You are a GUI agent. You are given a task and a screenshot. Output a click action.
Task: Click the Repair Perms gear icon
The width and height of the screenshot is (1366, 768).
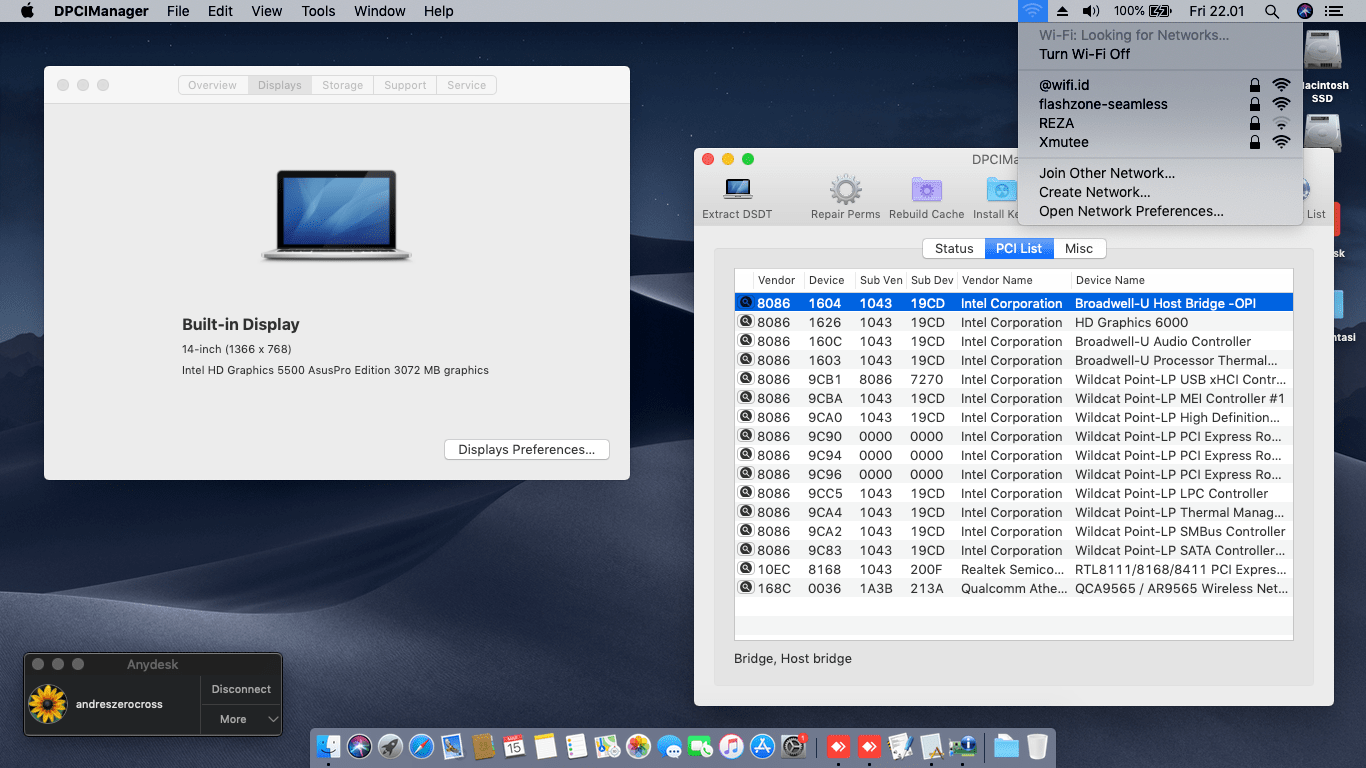[x=845, y=189]
